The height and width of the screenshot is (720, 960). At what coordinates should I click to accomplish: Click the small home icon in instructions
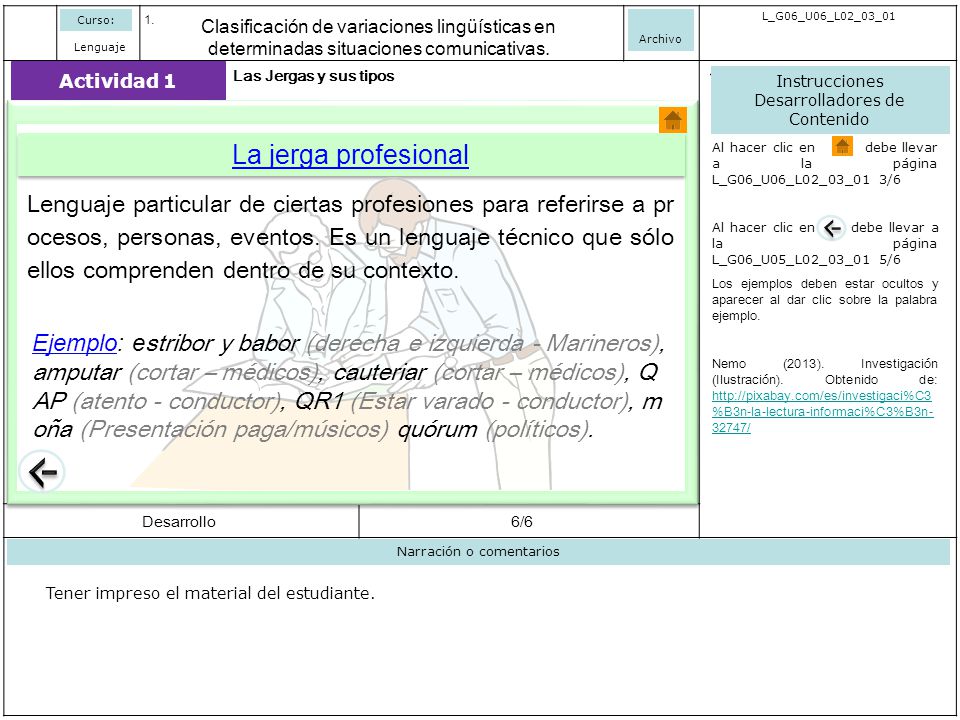pyautogui.click(x=842, y=146)
